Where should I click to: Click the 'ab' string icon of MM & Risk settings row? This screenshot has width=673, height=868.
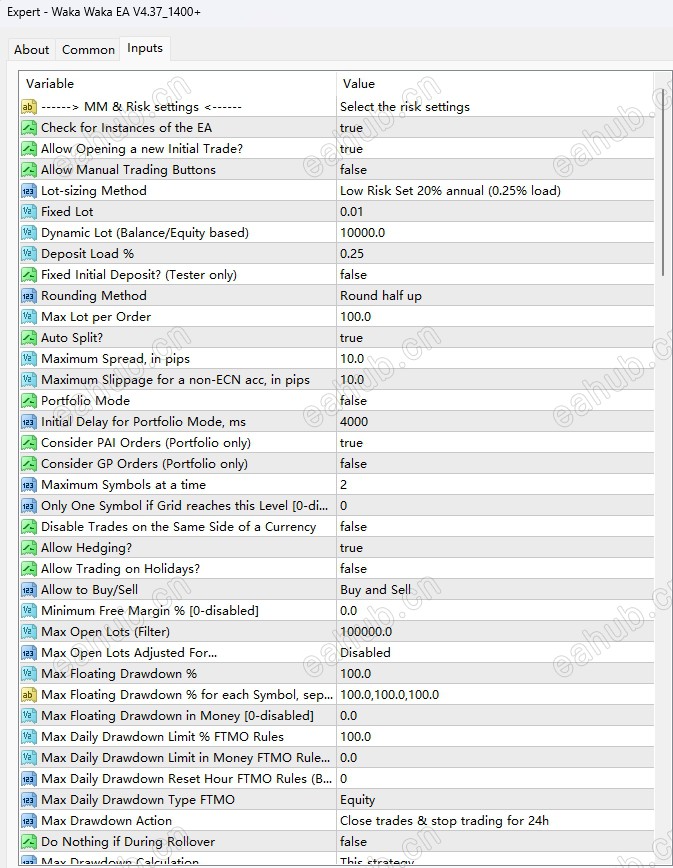(x=29, y=107)
